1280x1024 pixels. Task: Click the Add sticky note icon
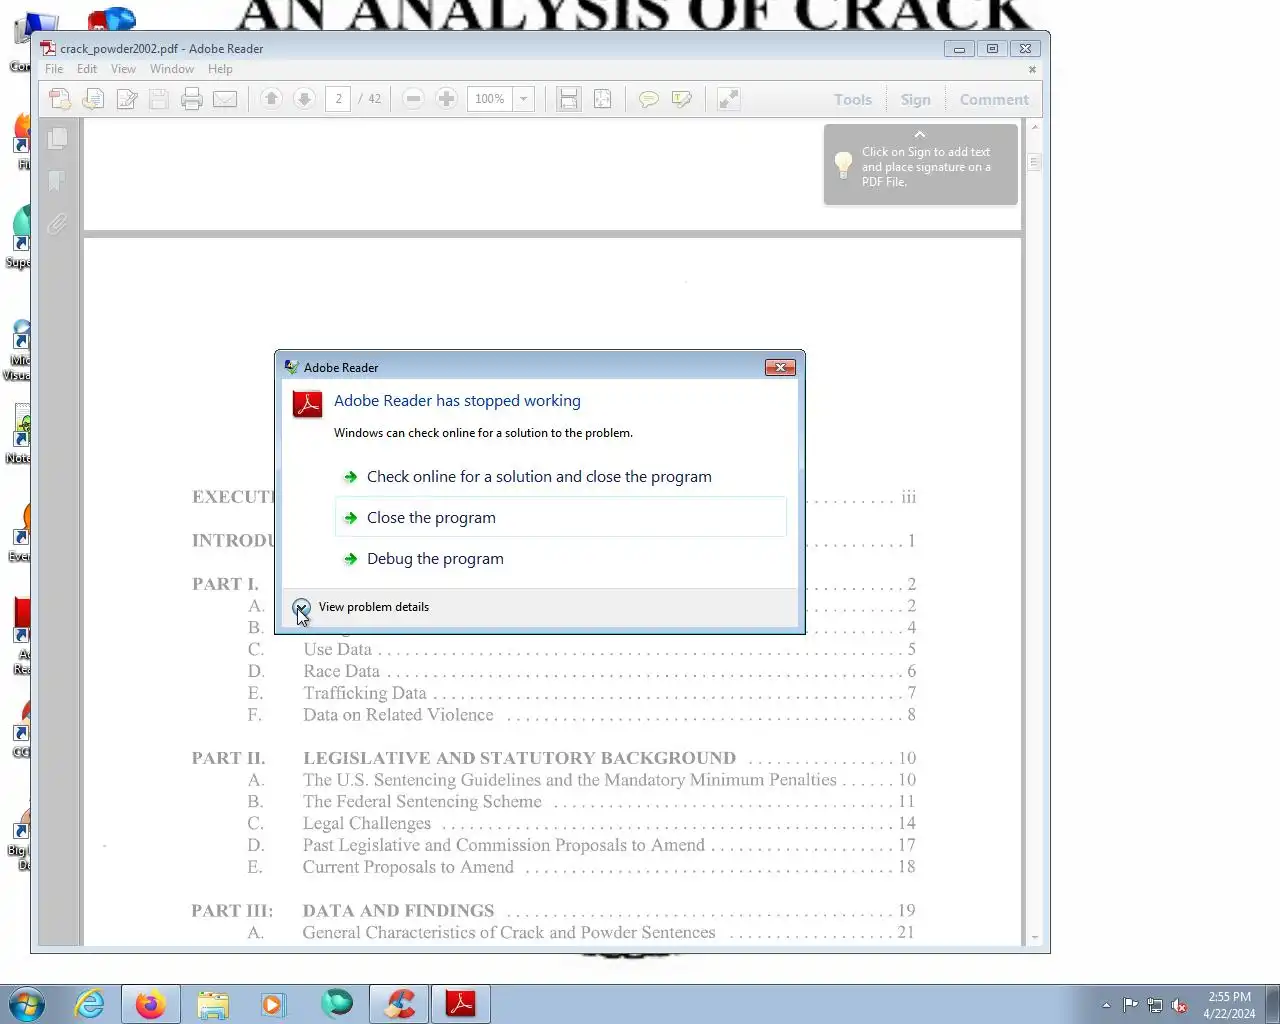[648, 99]
